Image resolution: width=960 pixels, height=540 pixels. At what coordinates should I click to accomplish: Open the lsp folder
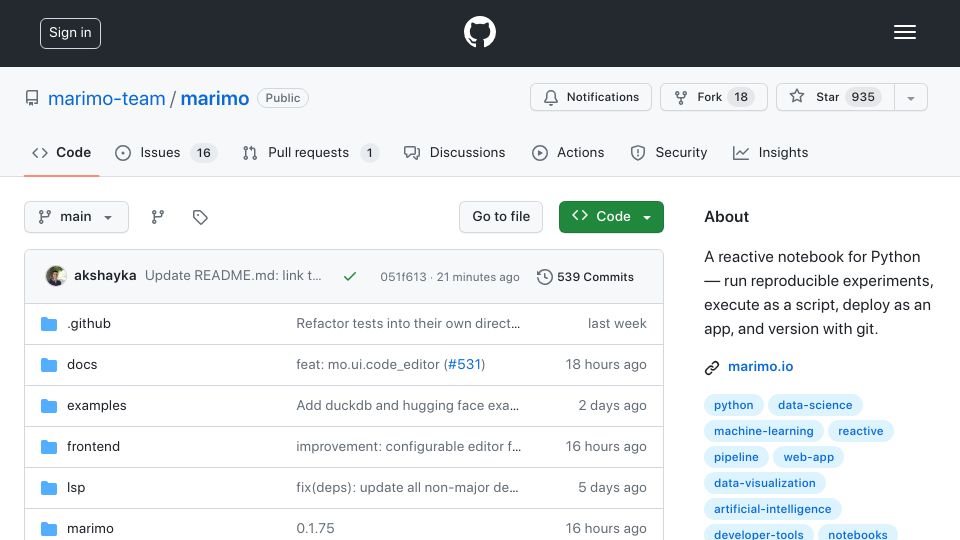click(x=76, y=487)
